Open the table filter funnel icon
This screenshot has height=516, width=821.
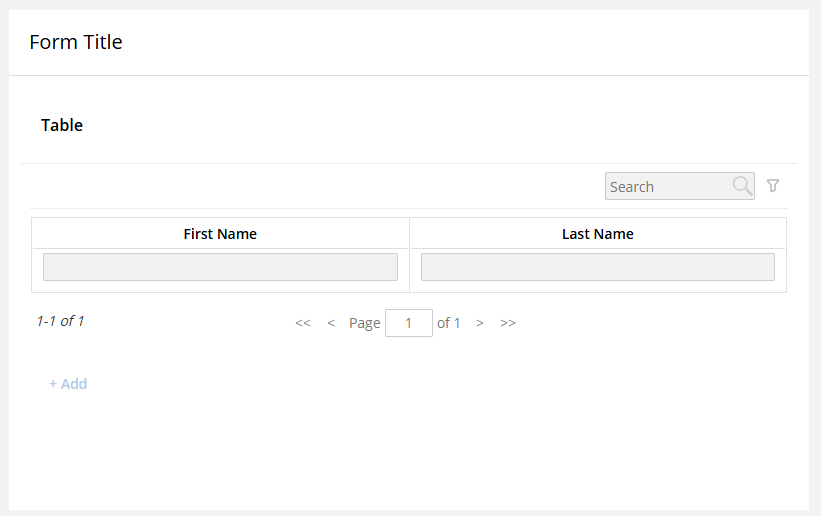point(772,186)
